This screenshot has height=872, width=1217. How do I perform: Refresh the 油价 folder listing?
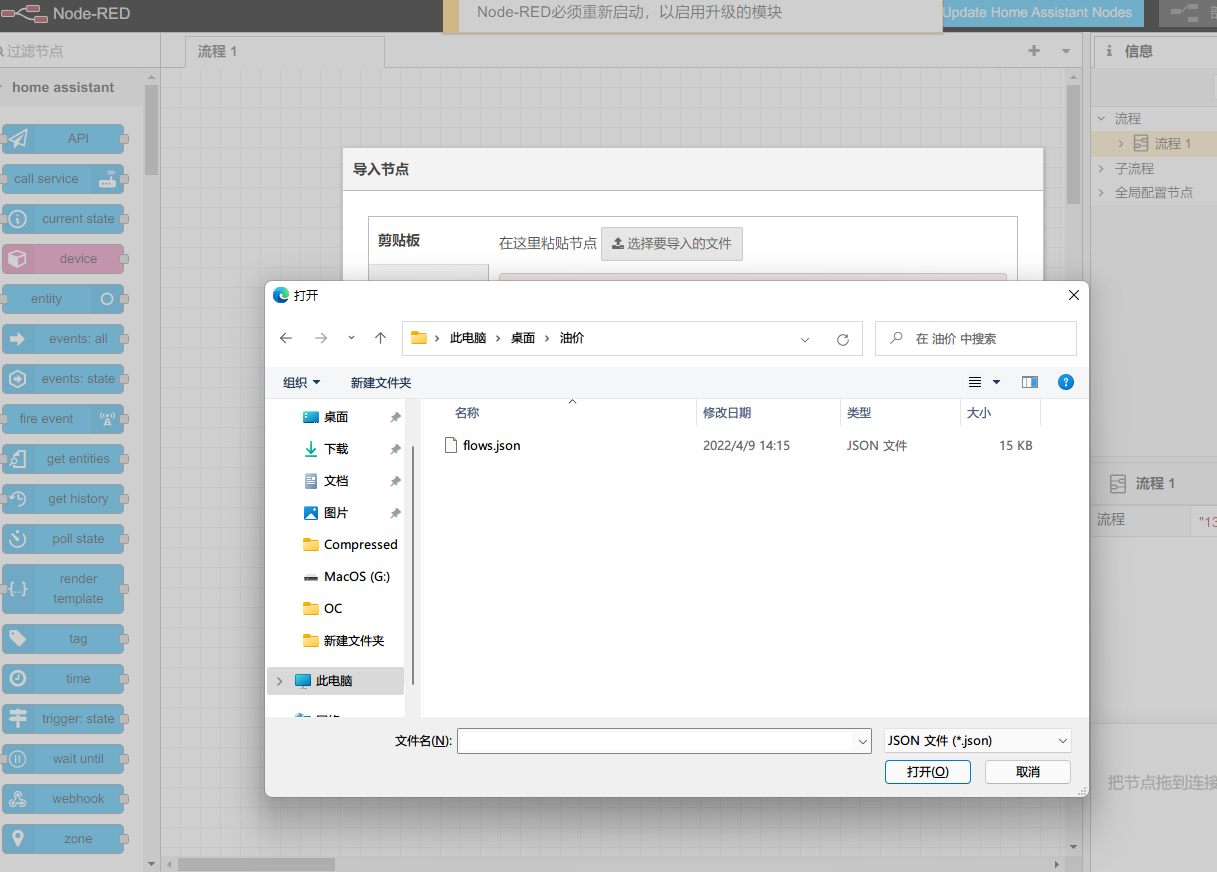[843, 339]
